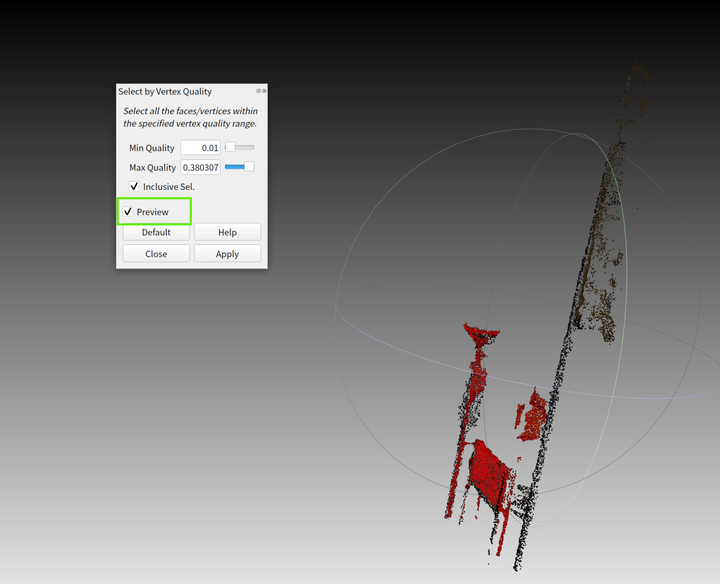Apply the vertex quality selection
720x584 pixels.
(227, 254)
